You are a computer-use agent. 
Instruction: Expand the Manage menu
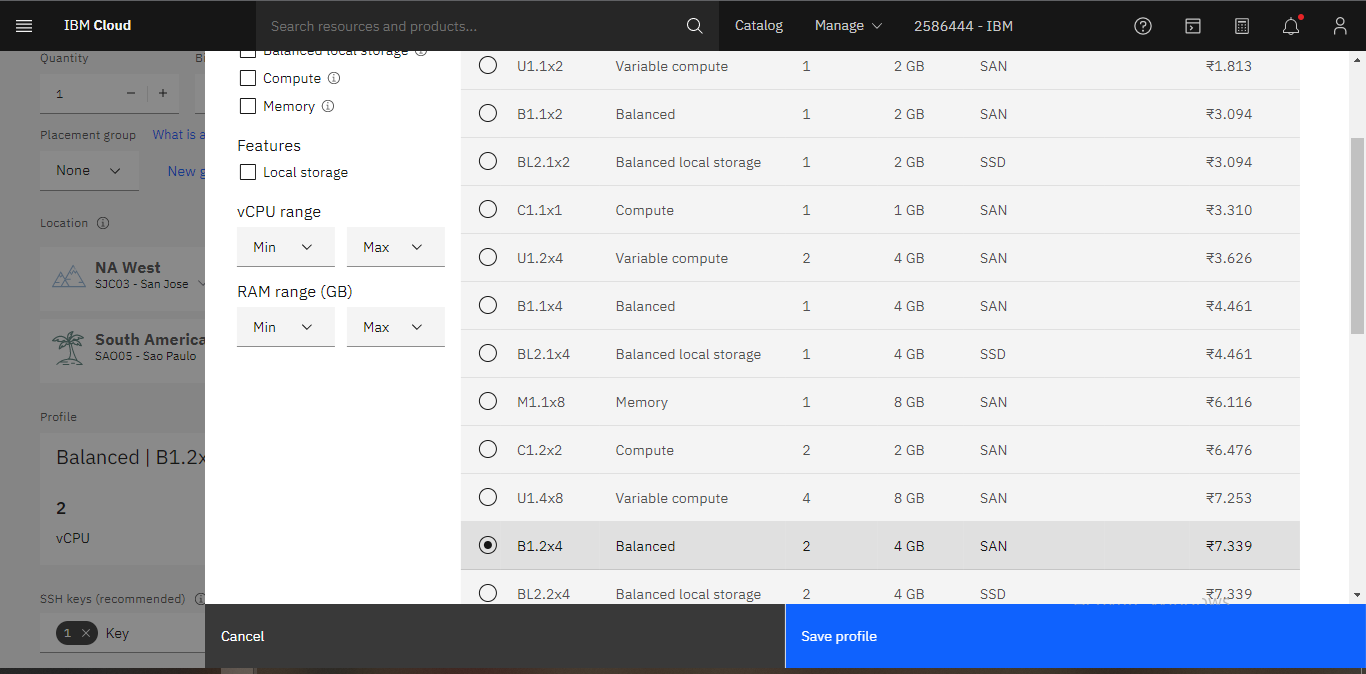point(848,26)
